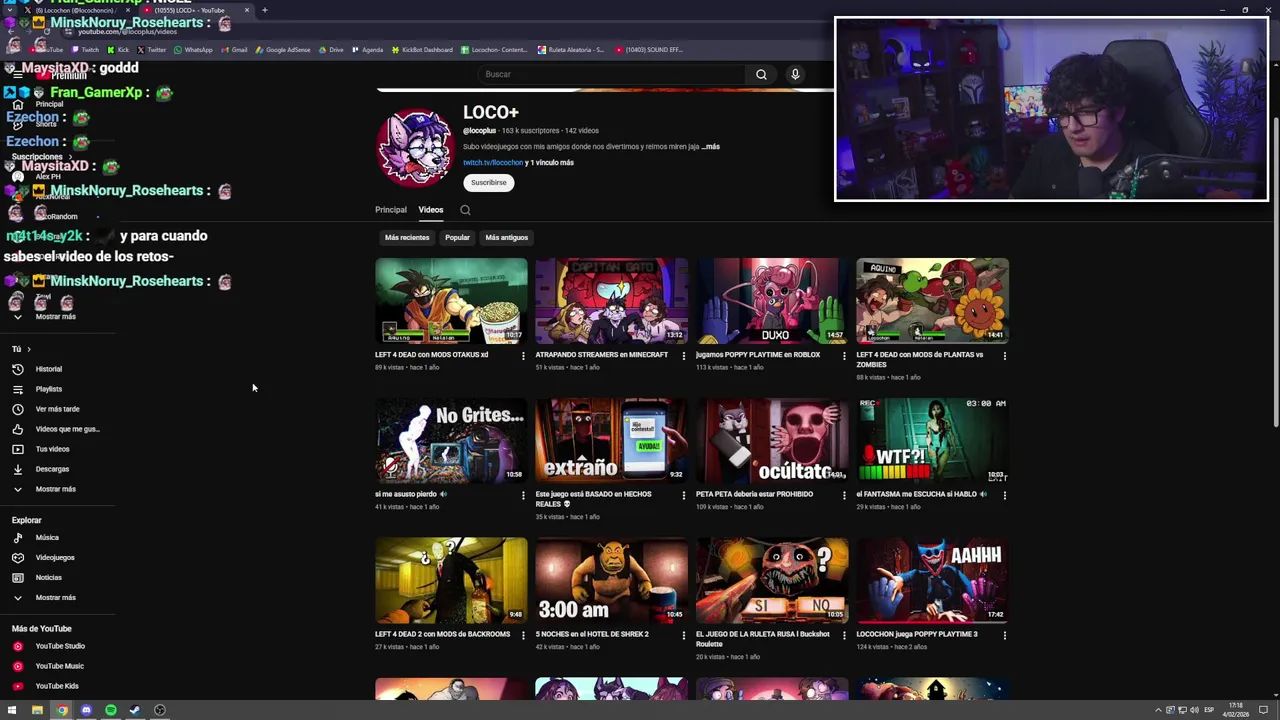
Task: Open options menu for 'si me asusto pierdo'
Action: 523,495
